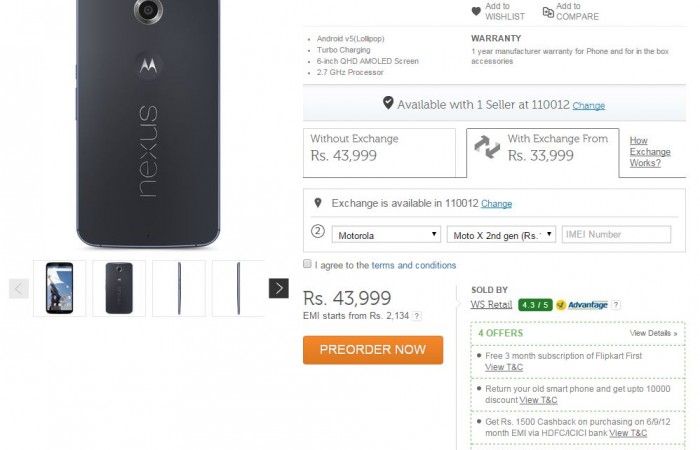The height and width of the screenshot is (450, 700).
Task: Click the Add to Compare icon
Action: pyautogui.click(x=548, y=11)
